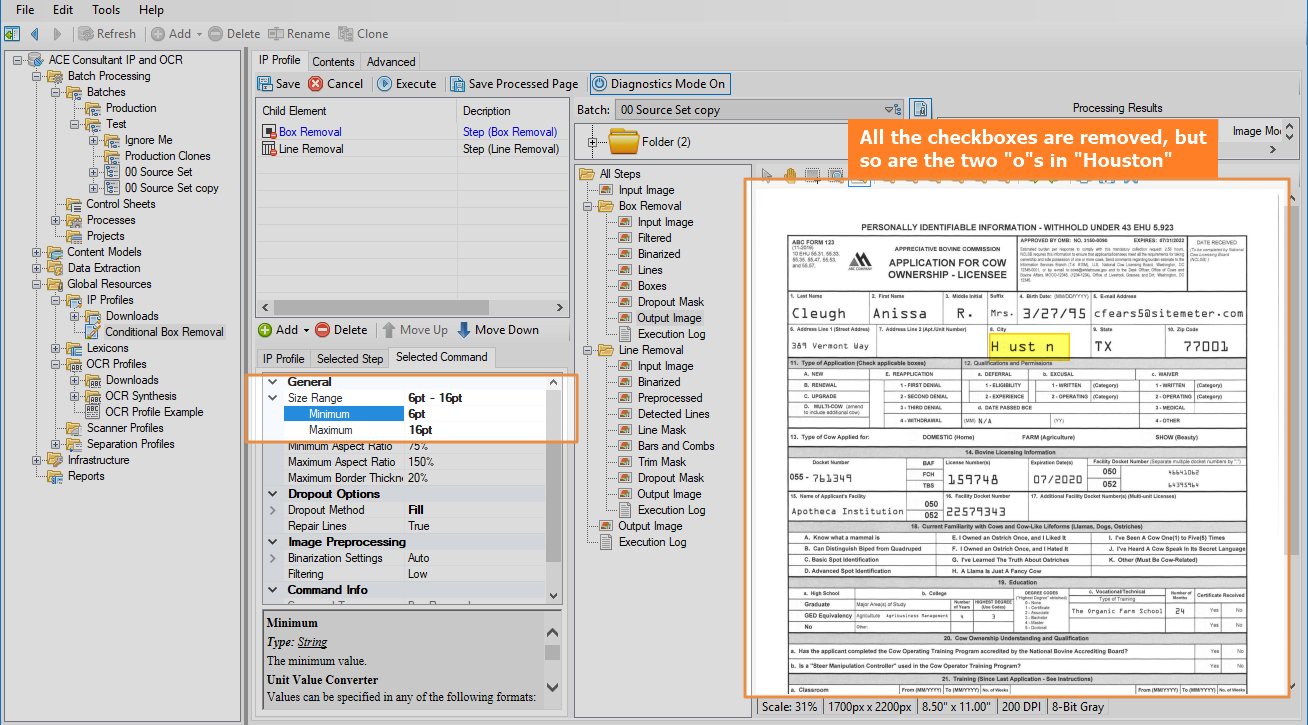Run the profile with the Execute button
This screenshot has height=725, width=1308.
(407, 84)
